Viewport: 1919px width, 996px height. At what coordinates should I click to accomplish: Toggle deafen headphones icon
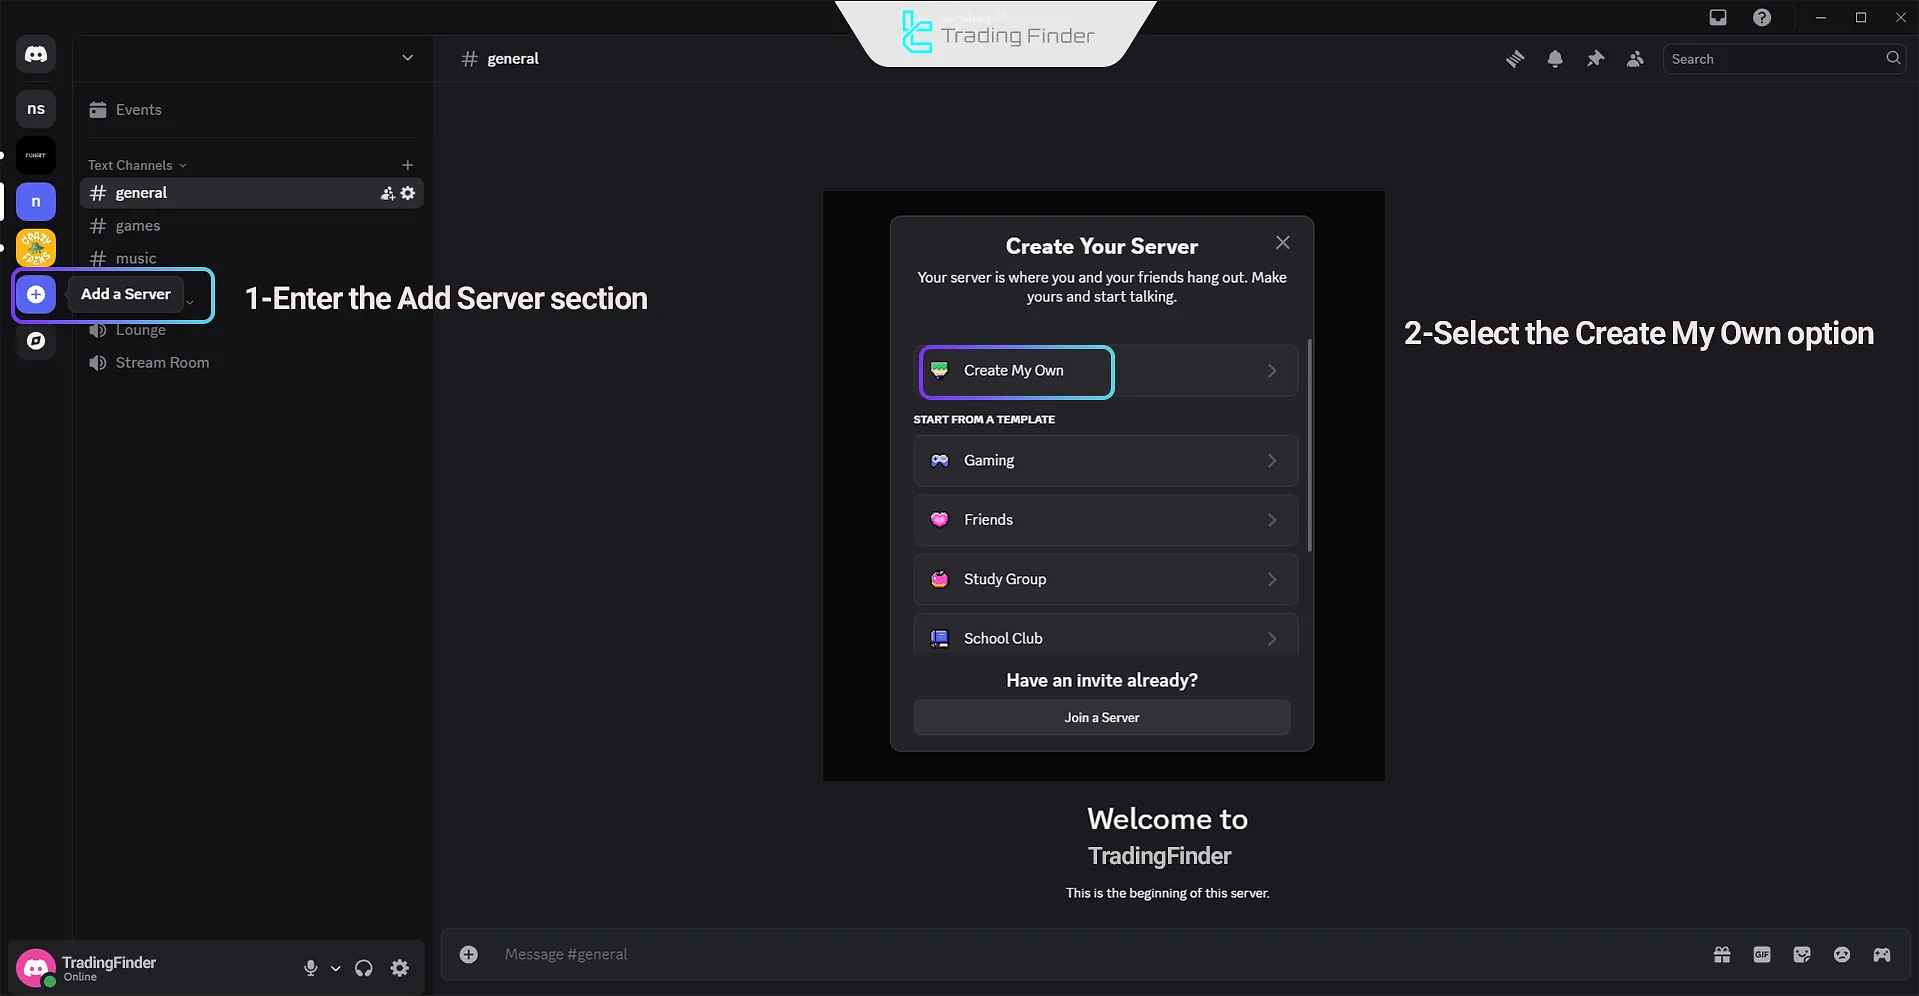364,968
